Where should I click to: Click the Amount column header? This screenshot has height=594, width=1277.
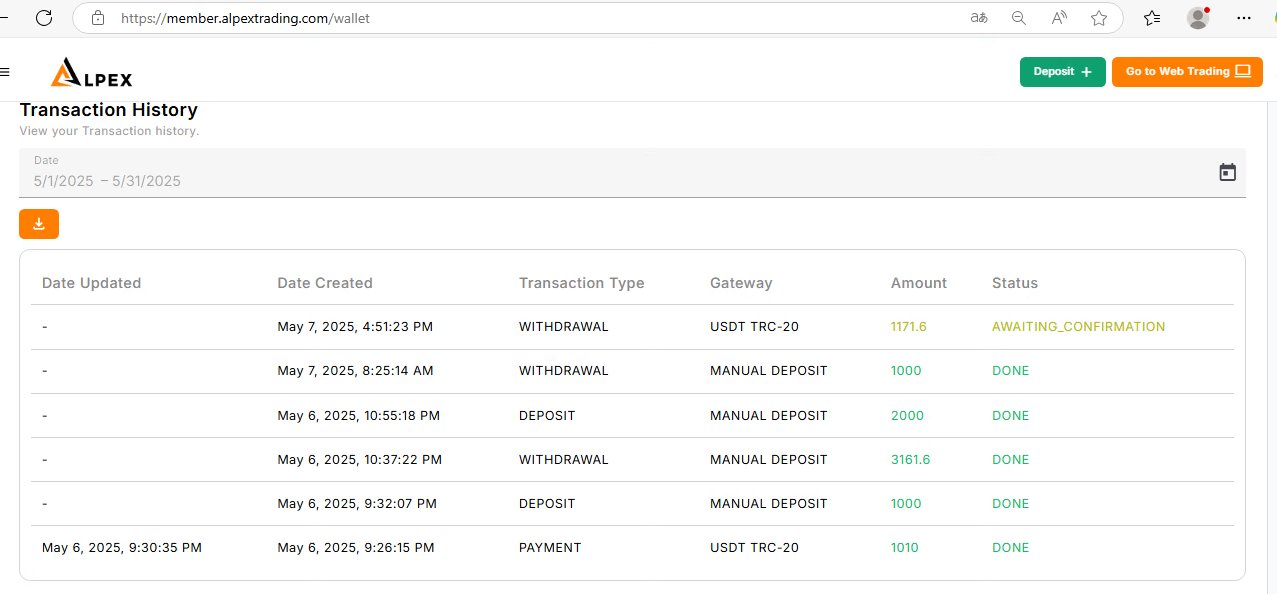click(x=918, y=283)
